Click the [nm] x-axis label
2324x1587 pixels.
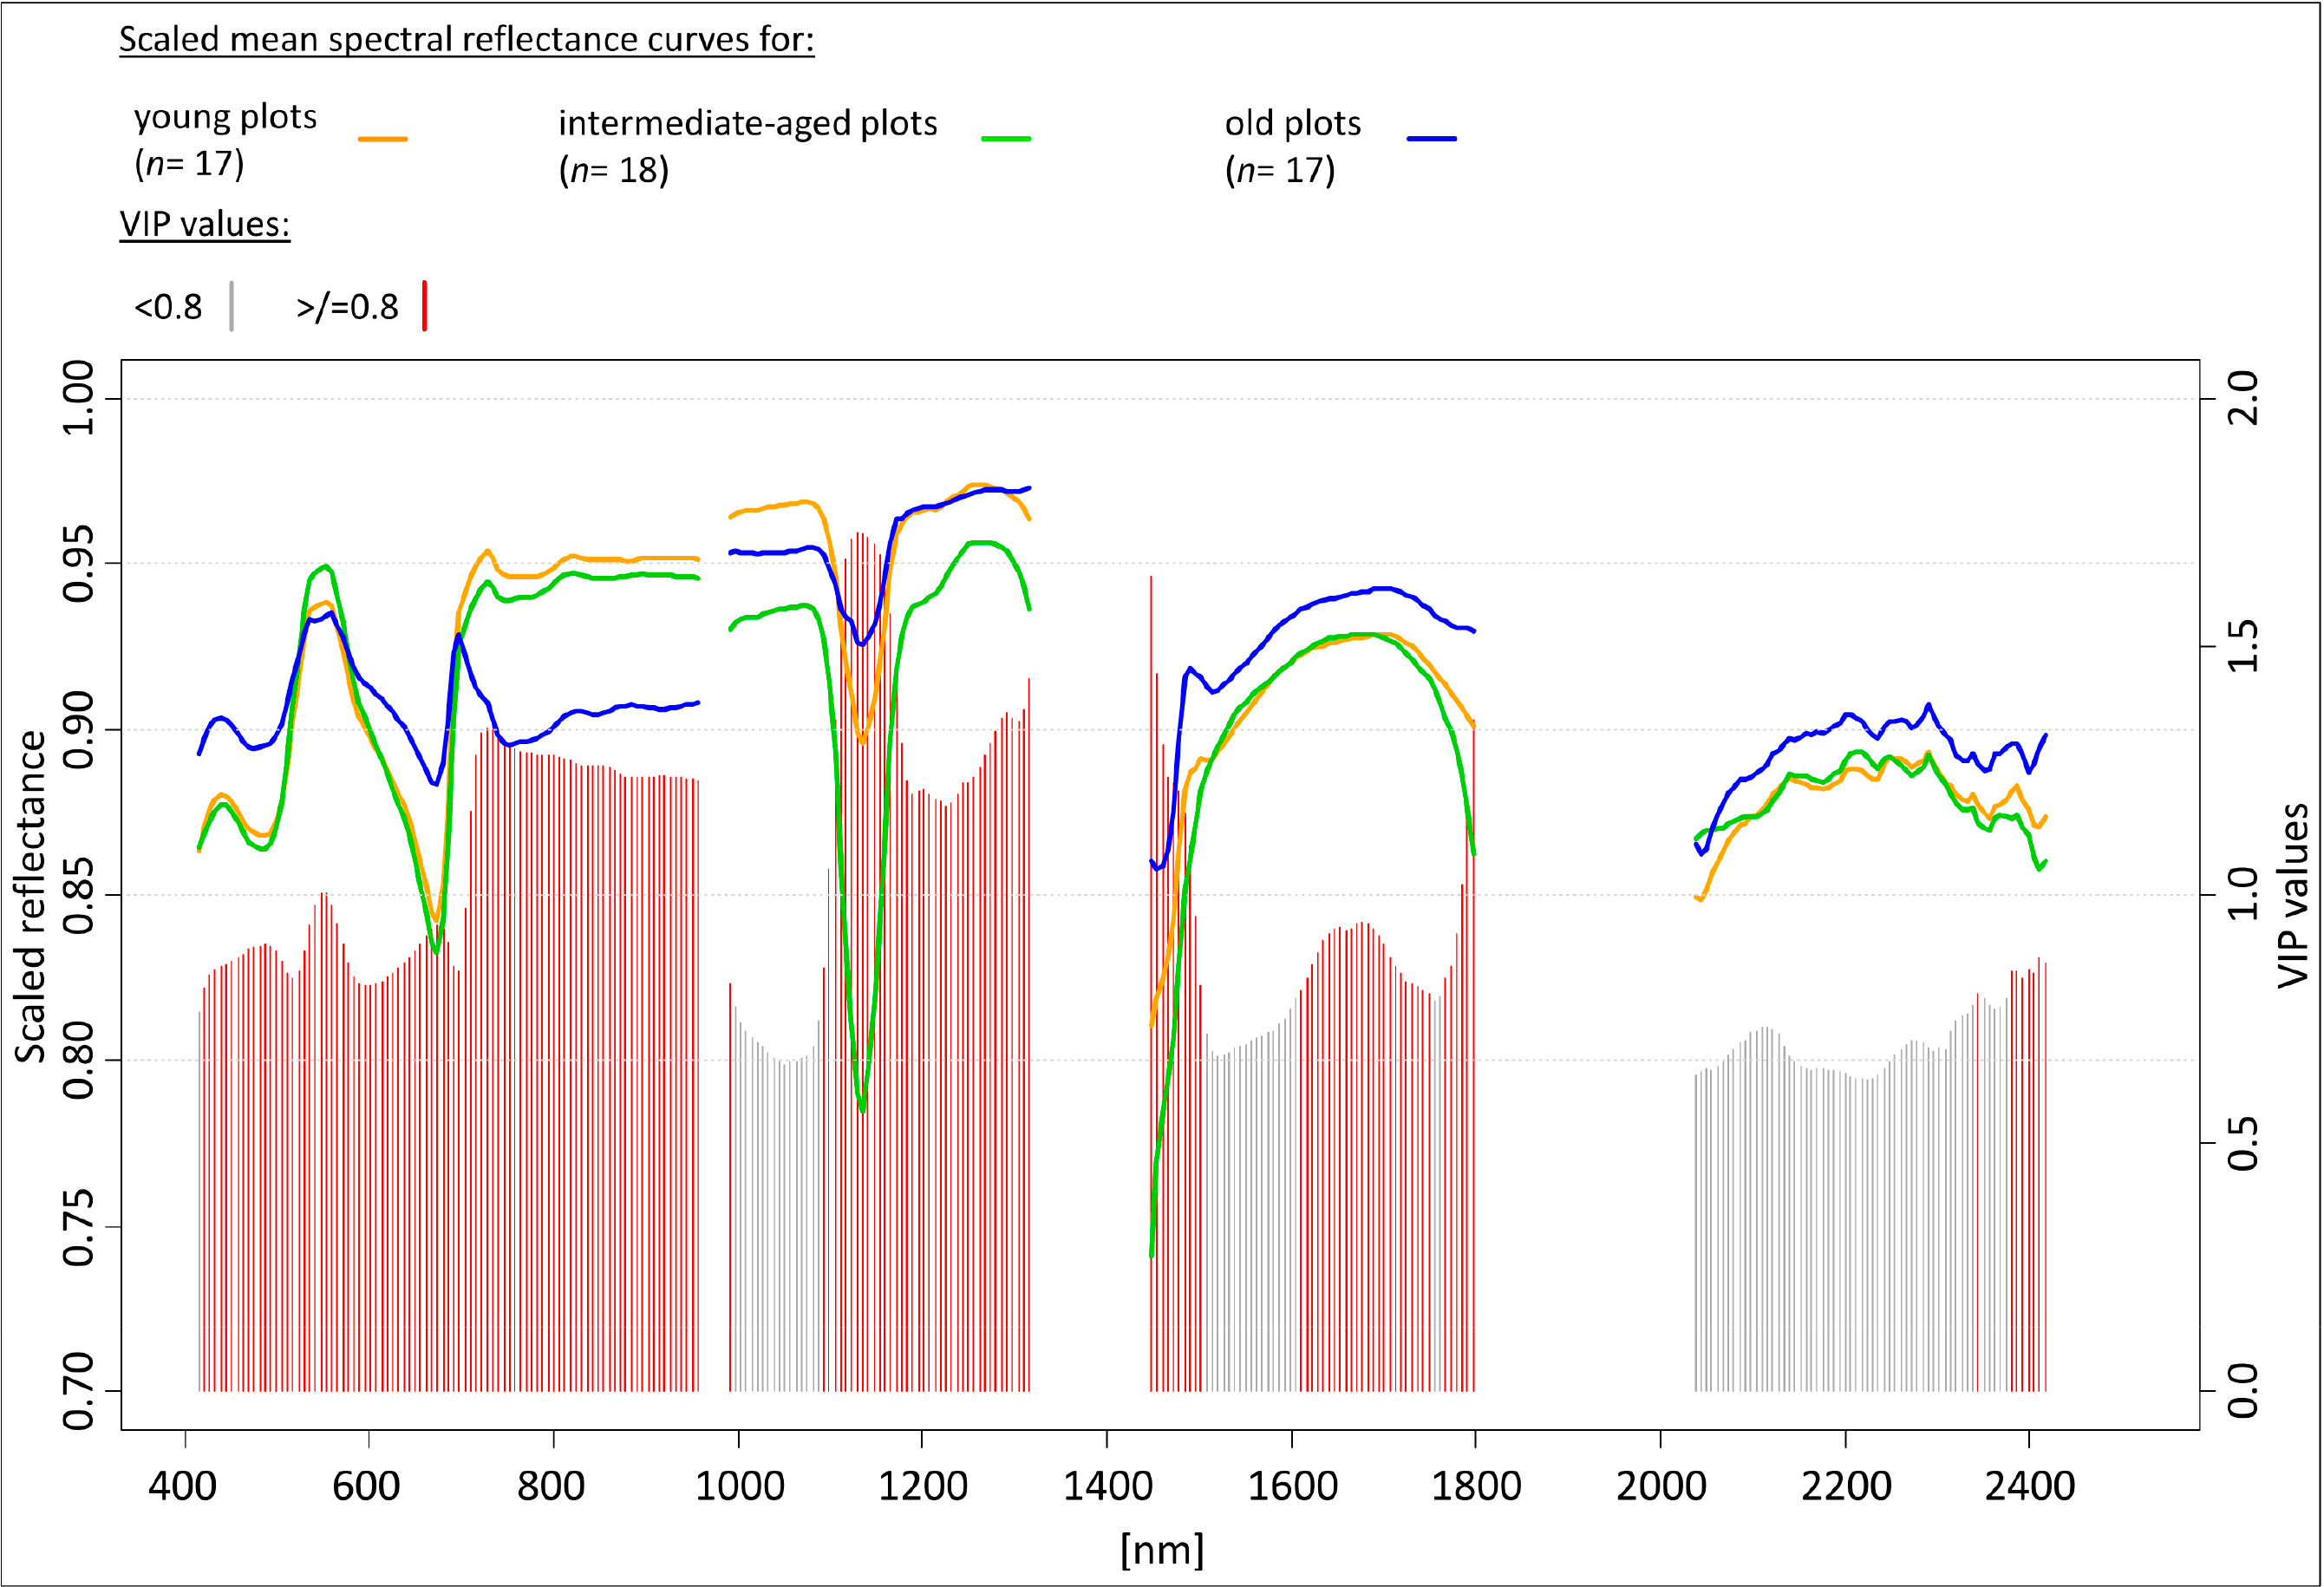click(1161, 1550)
